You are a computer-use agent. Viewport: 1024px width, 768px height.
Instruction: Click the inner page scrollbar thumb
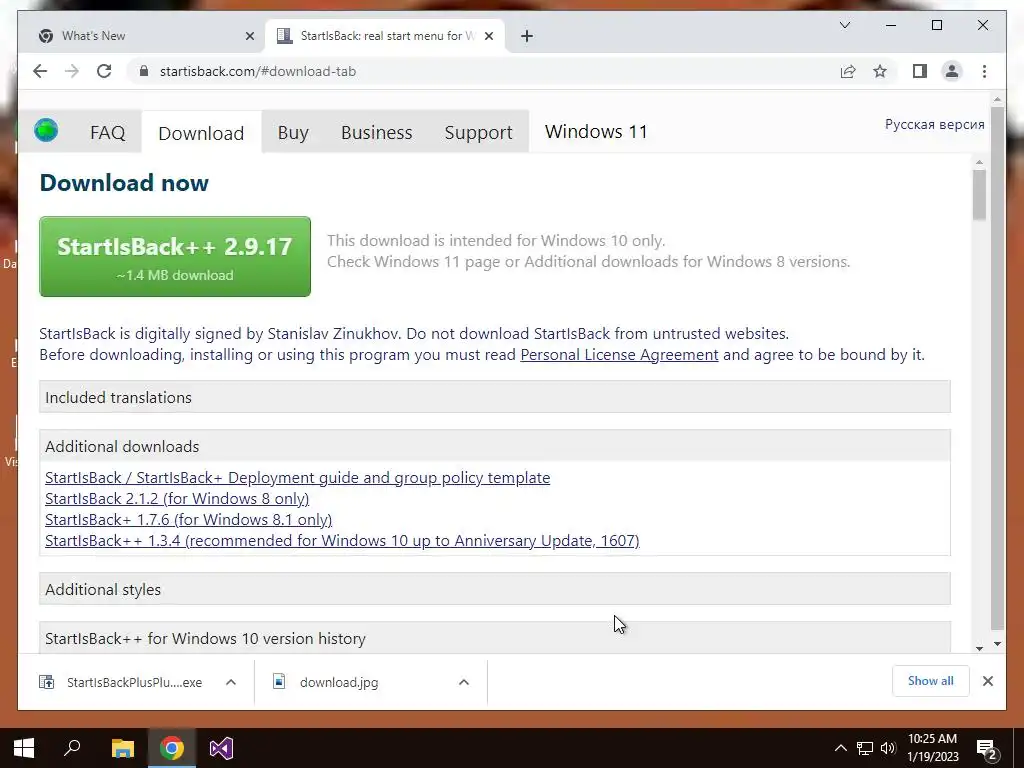(x=978, y=195)
